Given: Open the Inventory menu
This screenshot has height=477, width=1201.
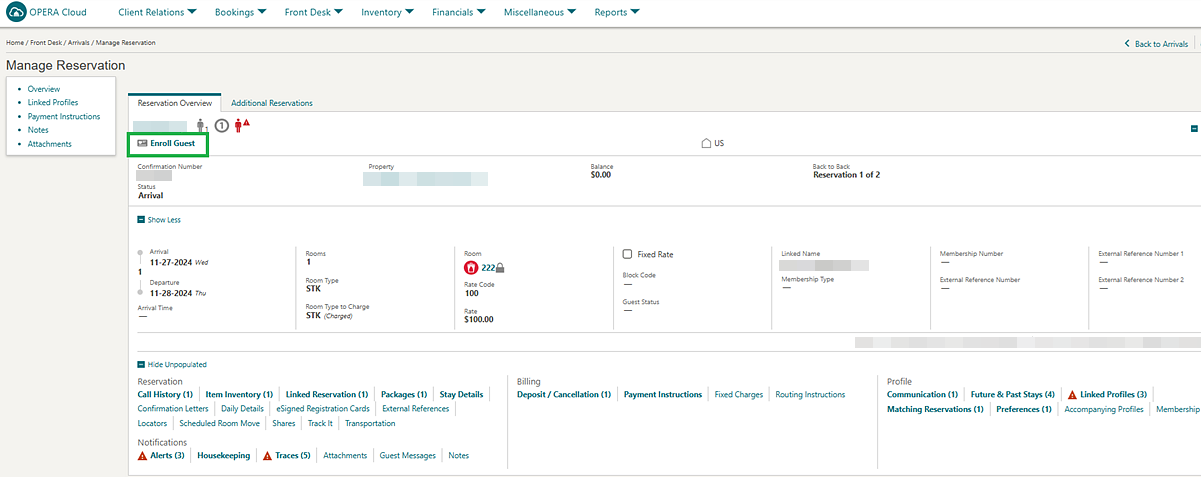Looking at the screenshot, I should [x=388, y=13].
